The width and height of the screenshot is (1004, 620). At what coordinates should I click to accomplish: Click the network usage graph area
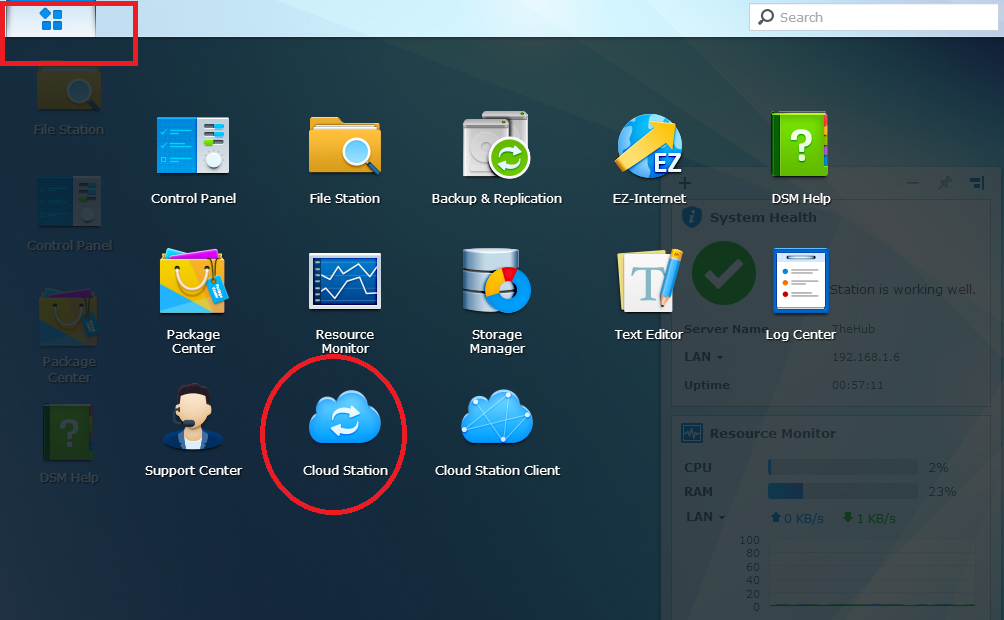tap(873, 573)
